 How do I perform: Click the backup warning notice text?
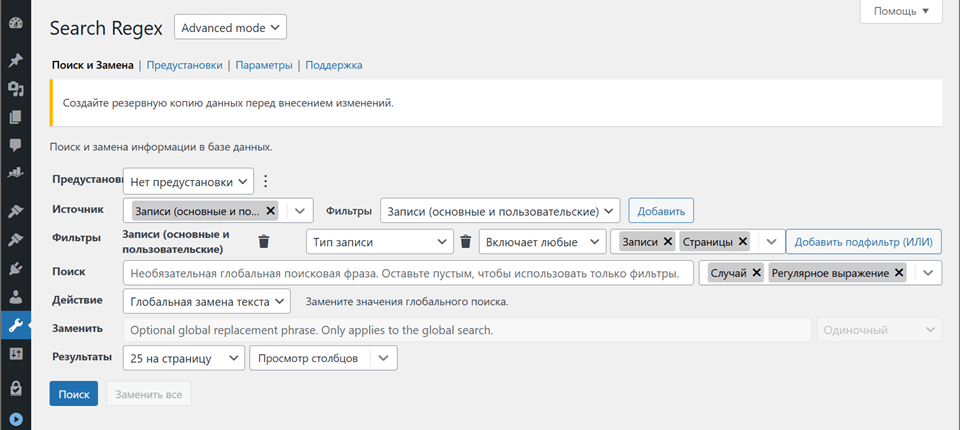(x=228, y=103)
